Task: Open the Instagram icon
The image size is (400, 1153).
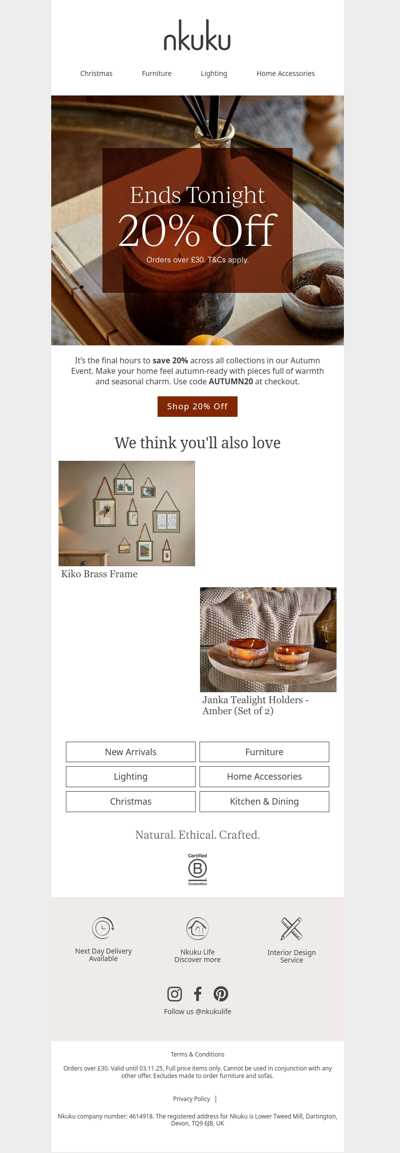Action: click(x=174, y=994)
